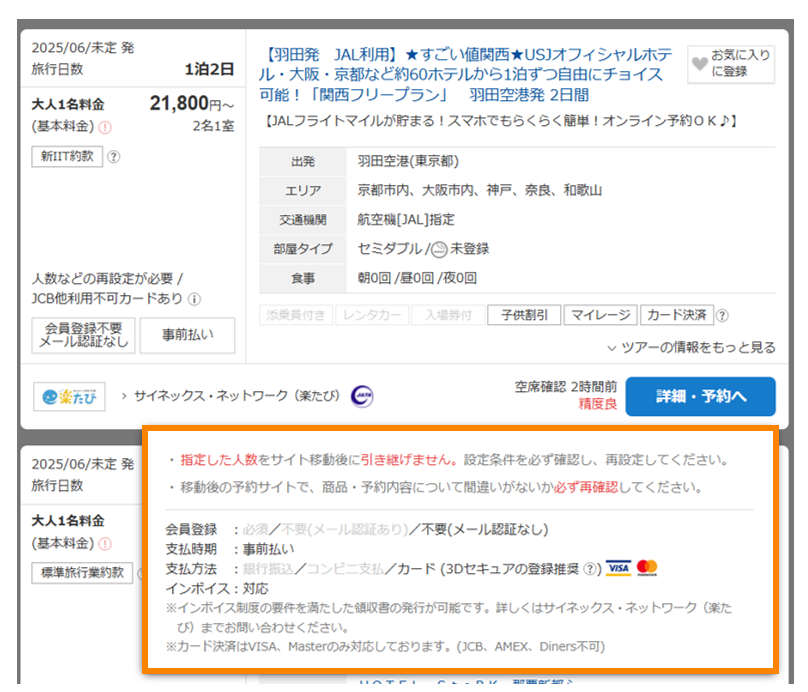Open the tour title link for 関西フリープラン

470,75
